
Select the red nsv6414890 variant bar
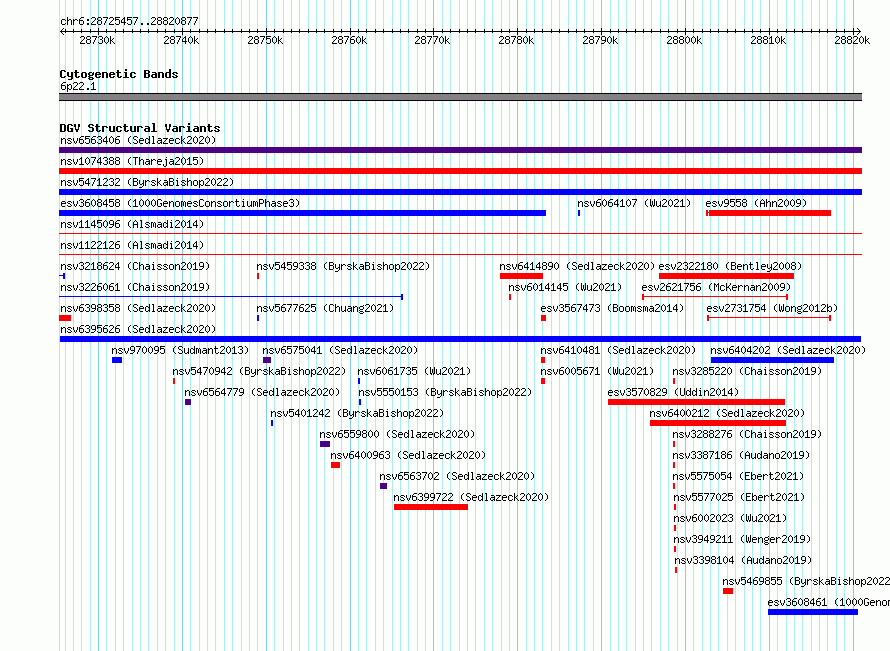521,276
